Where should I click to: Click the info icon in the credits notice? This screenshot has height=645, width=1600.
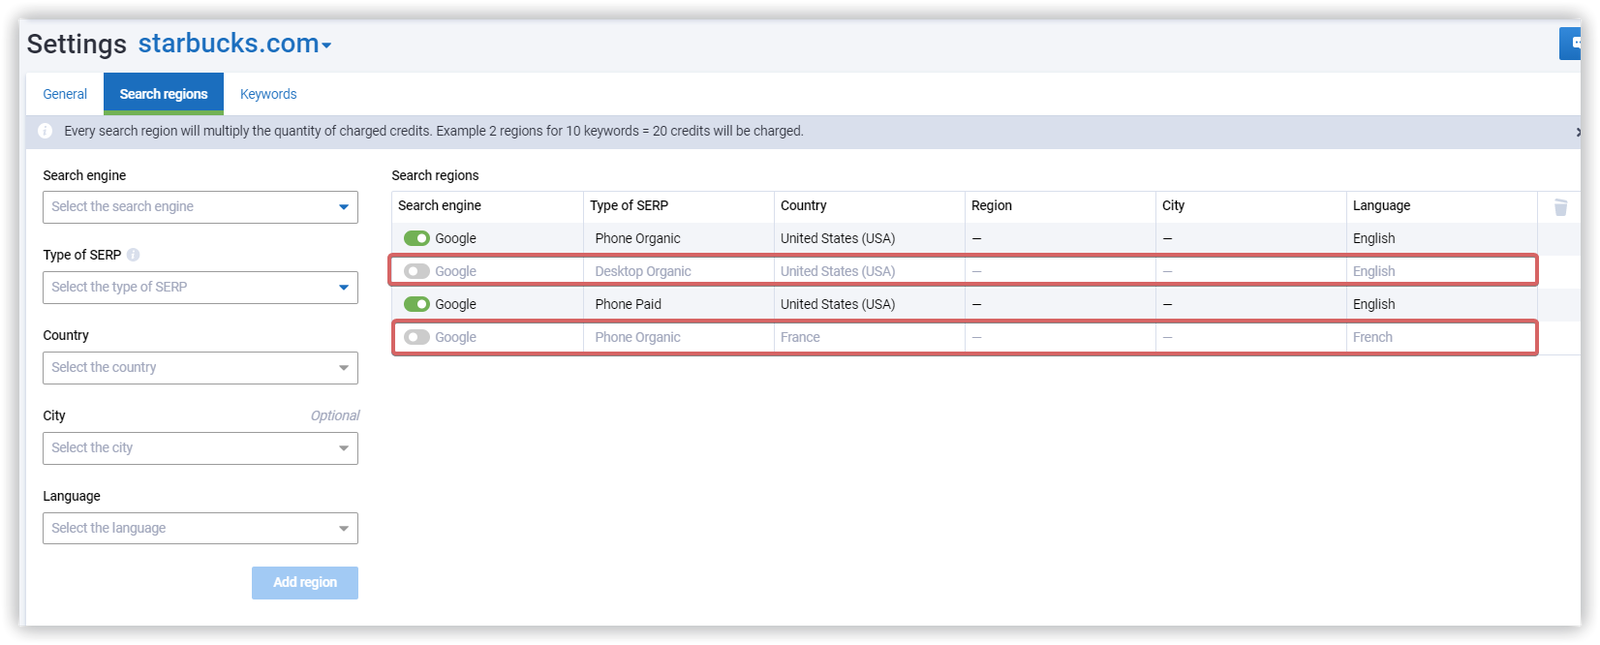[45, 131]
